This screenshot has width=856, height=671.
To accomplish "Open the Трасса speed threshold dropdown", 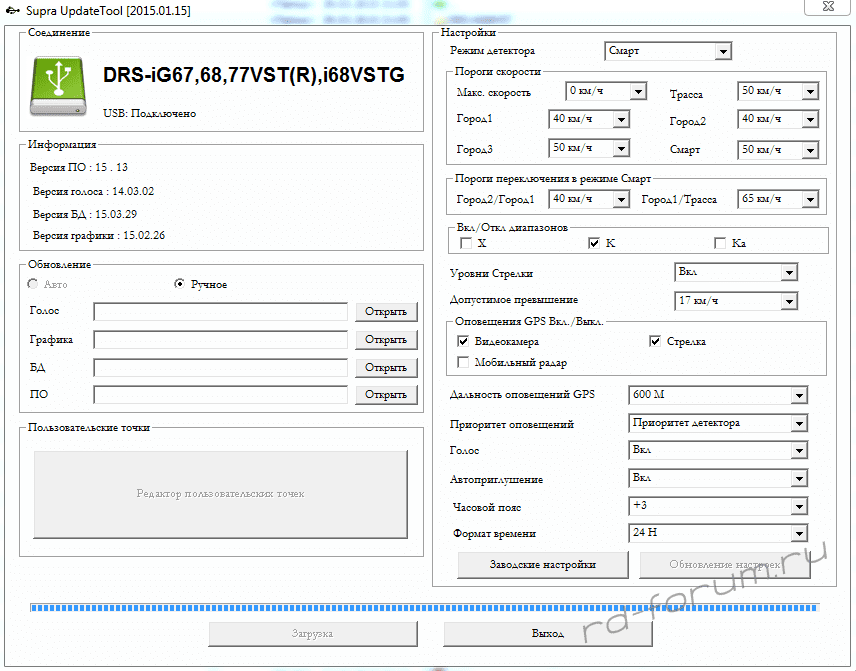I will coord(778,91).
